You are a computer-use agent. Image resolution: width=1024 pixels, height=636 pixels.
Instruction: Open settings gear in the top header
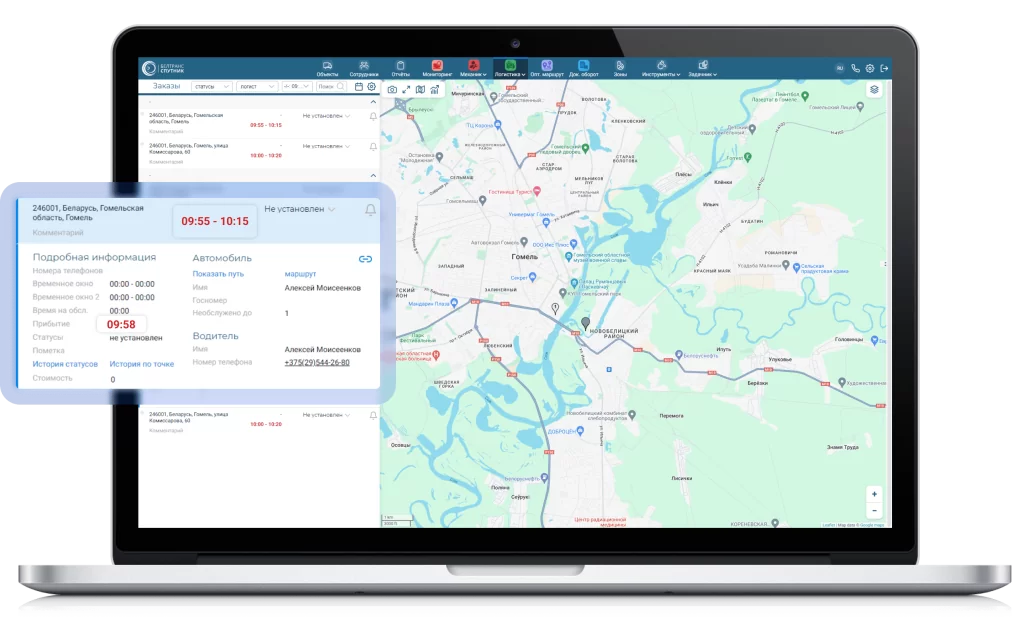pyautogui.click(x=870, y=68)
